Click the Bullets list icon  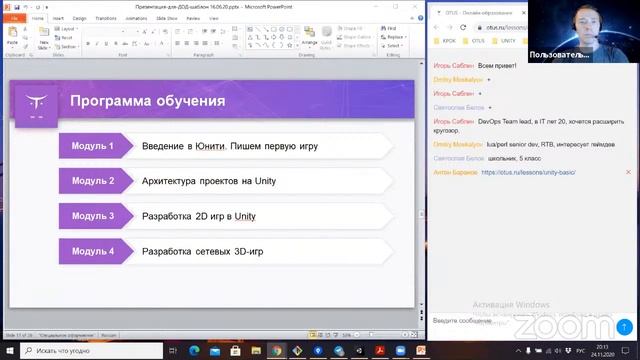tap(178, 31)
